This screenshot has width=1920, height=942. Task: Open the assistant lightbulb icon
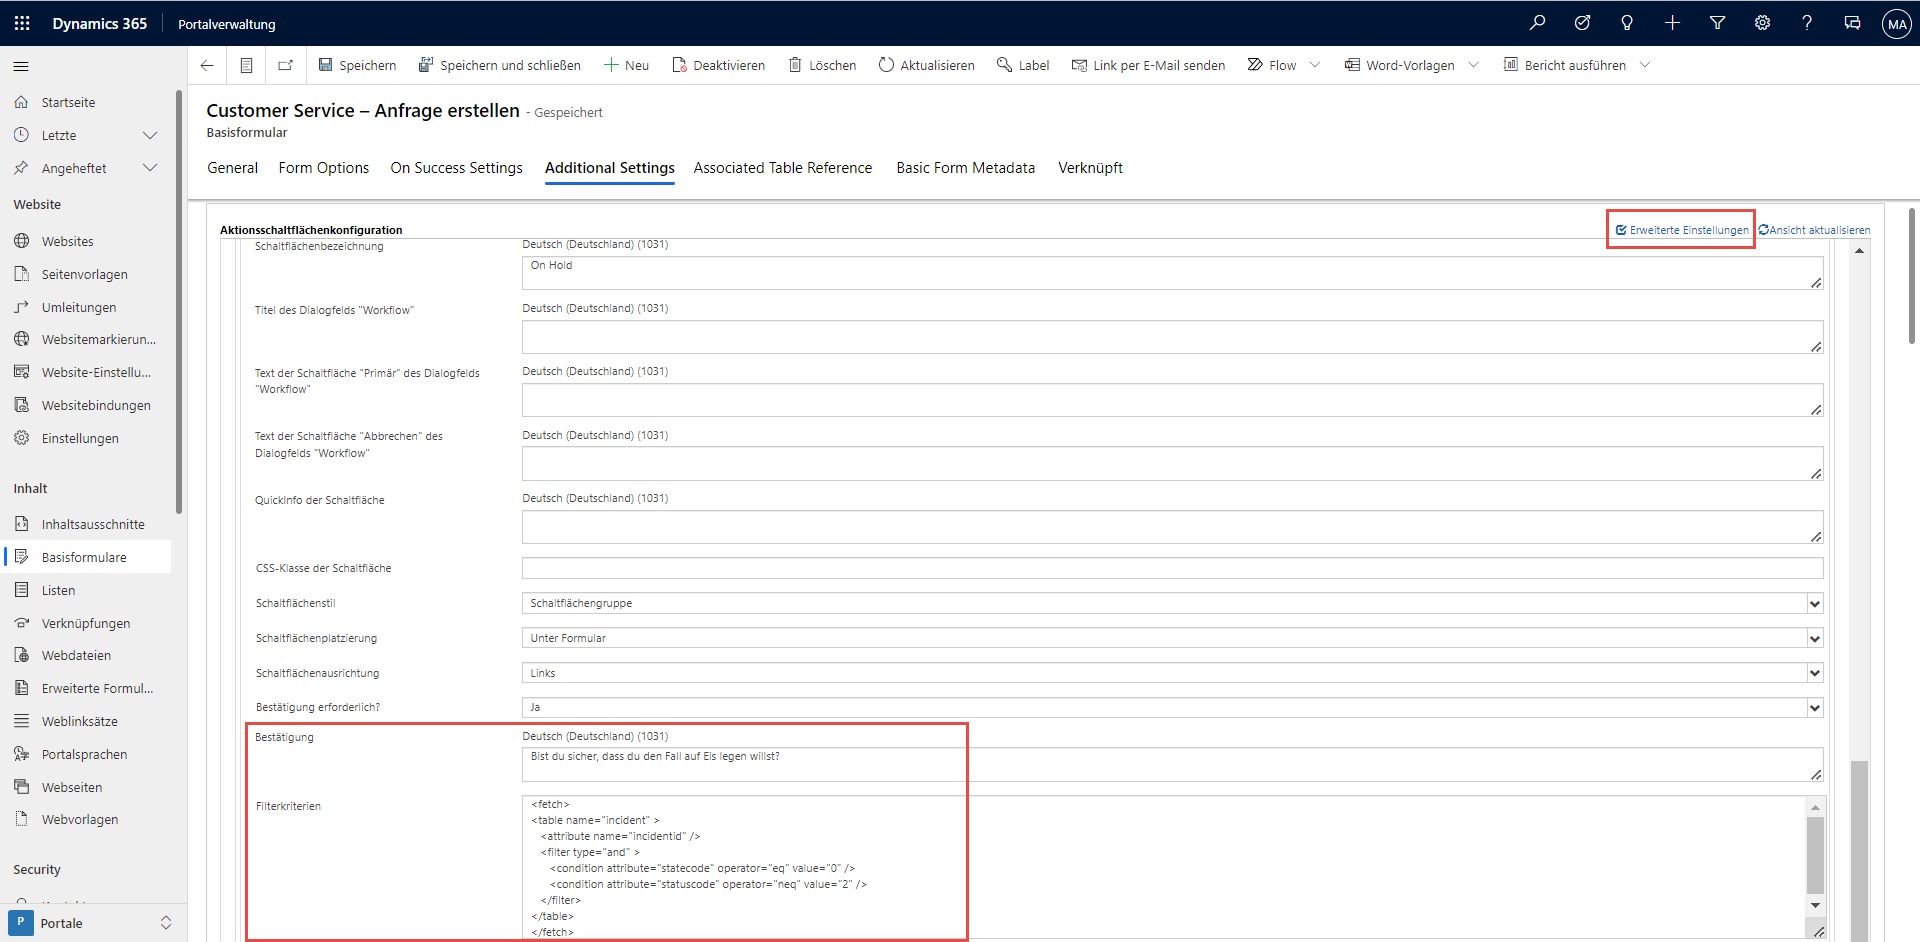click(1627, 23)
